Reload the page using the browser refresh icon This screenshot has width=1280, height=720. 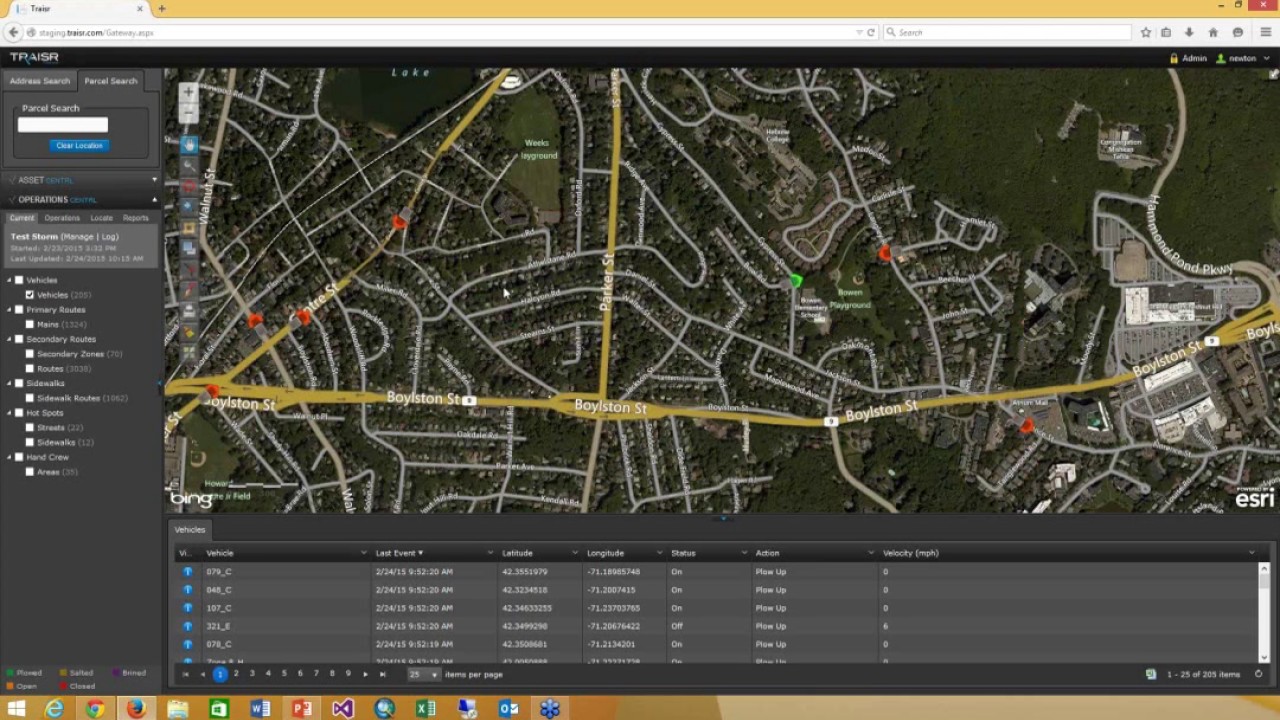coord(871,33)
